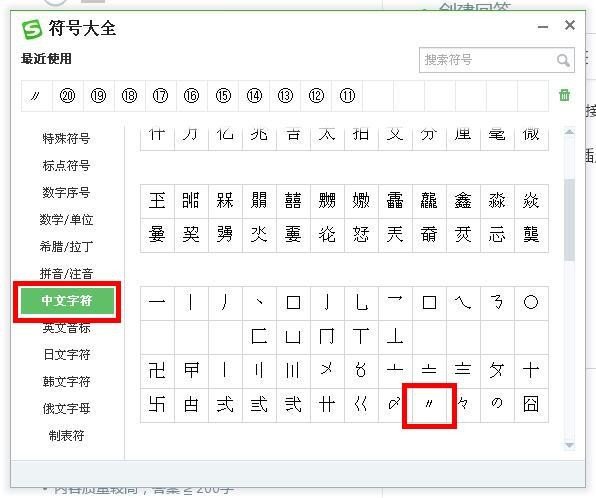Insert recent symbol ⑫
Image resolution: width=596 pixels, height=498 pixels.
point(316,95)
